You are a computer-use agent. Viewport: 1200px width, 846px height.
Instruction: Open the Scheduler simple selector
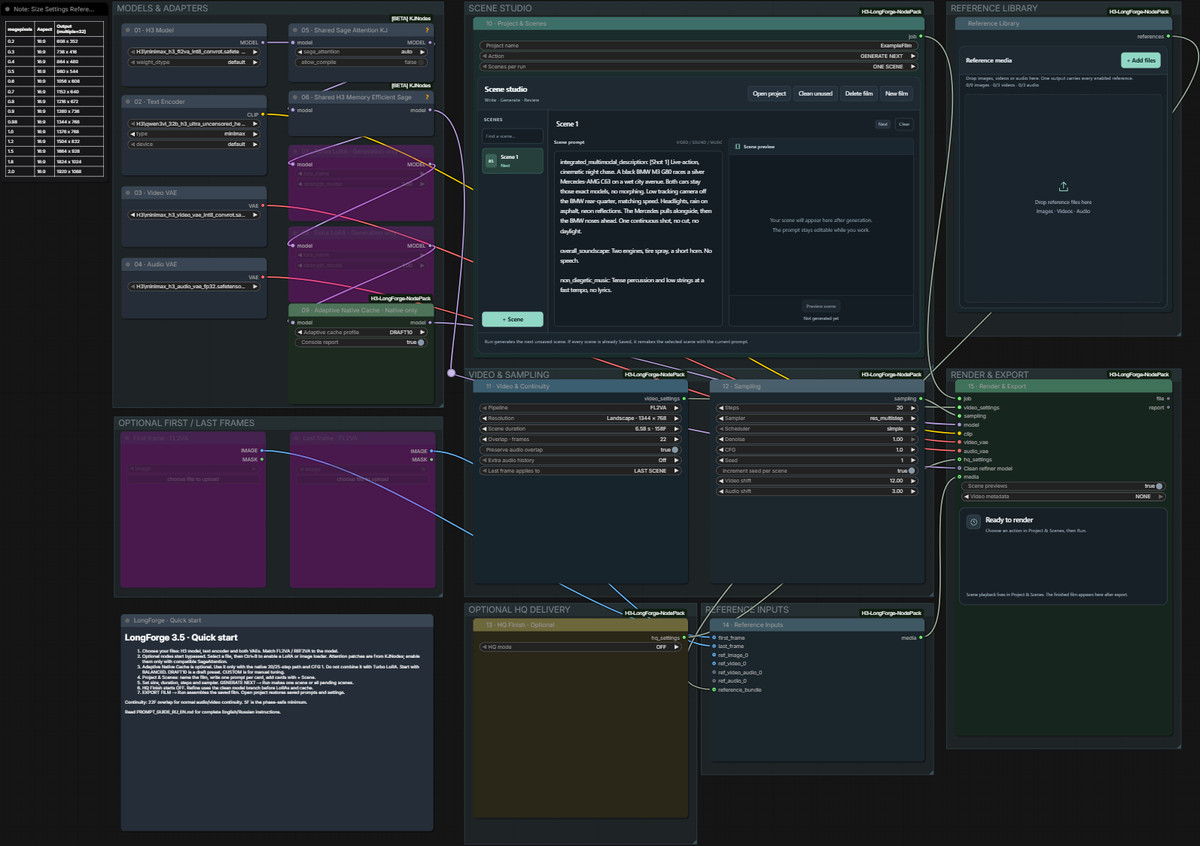tap(815, 429)
